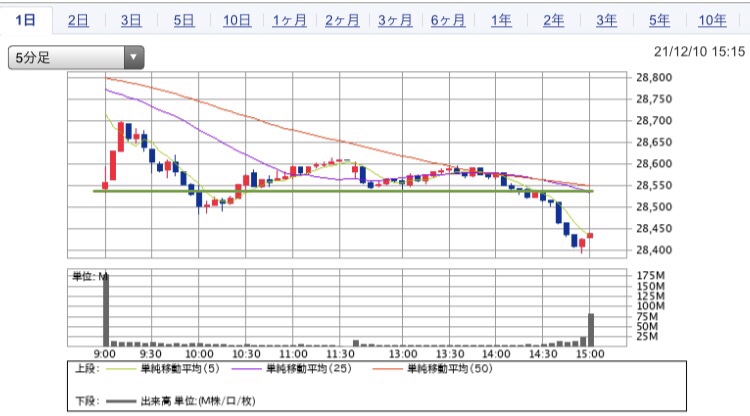Click the 25M volume axis label

pos(648,337)
